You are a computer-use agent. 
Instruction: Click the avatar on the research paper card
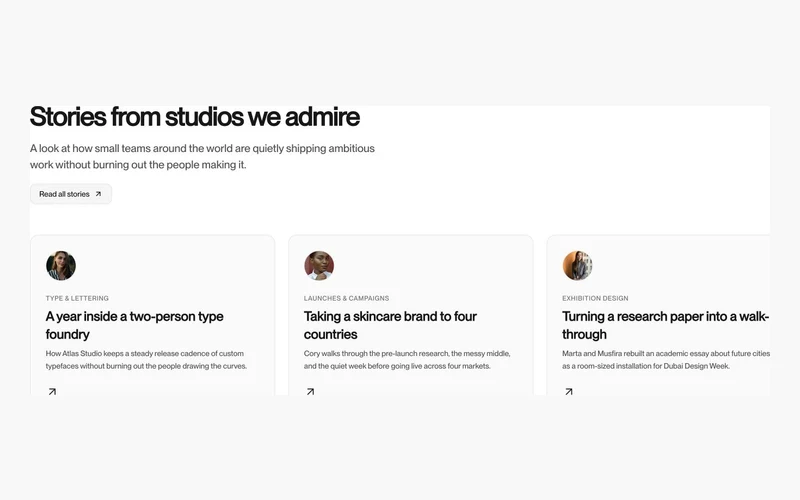coord(577,265)
